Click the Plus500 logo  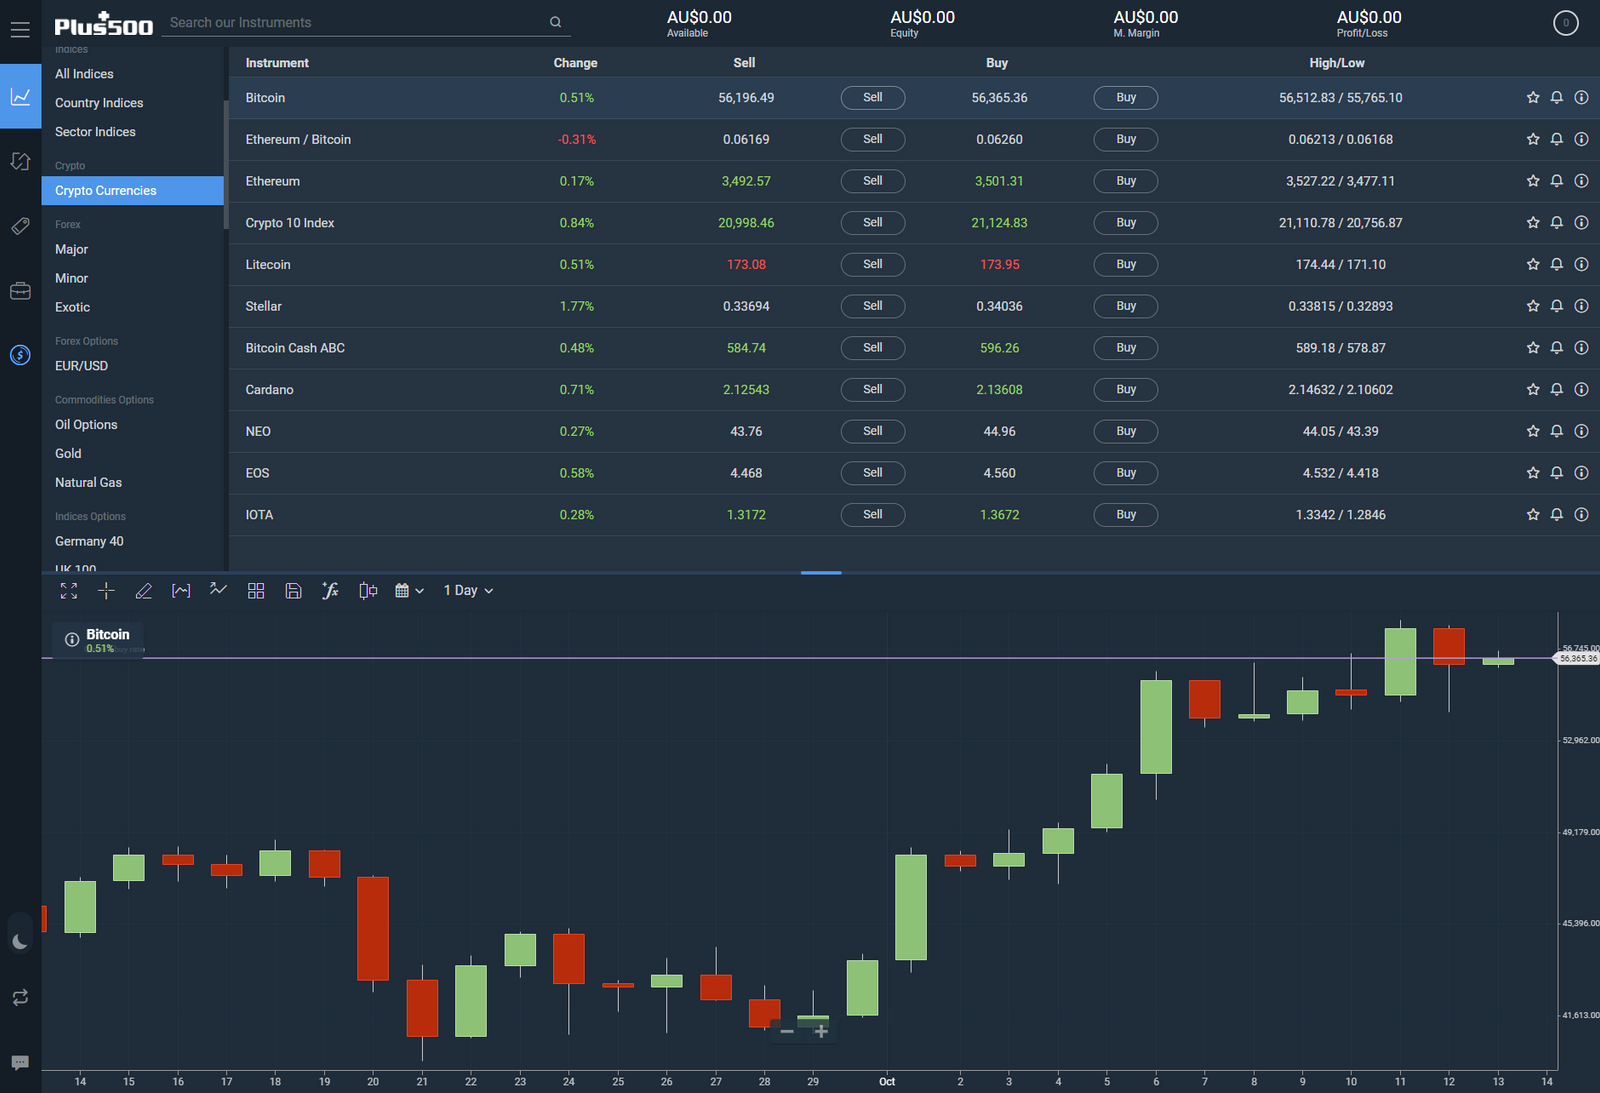103,24
